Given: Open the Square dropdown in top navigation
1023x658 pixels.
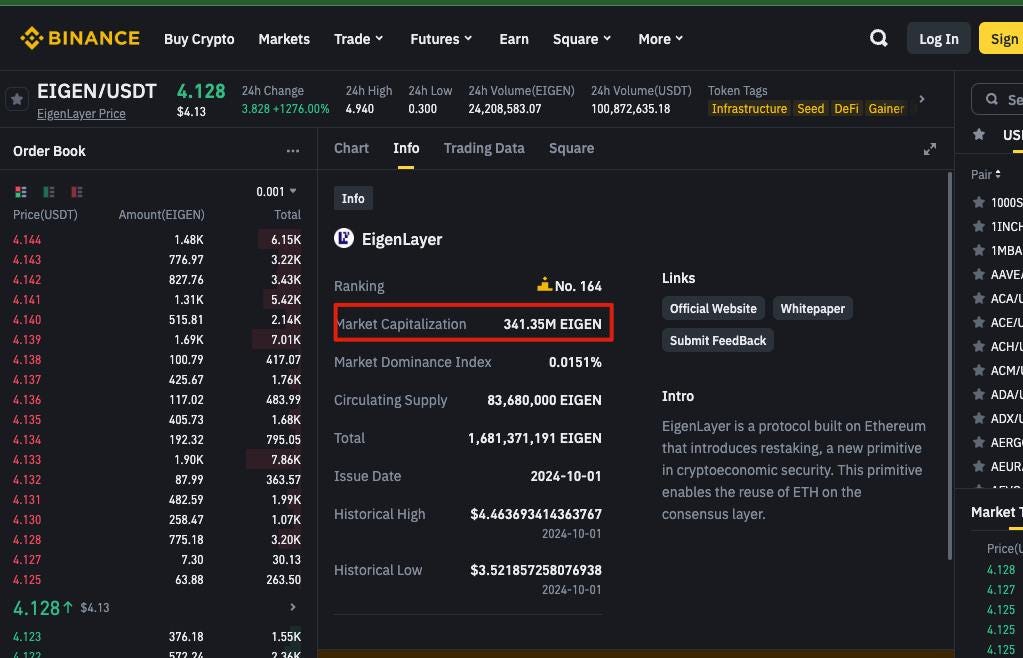Looking at the screenshot, I should 582,39.
